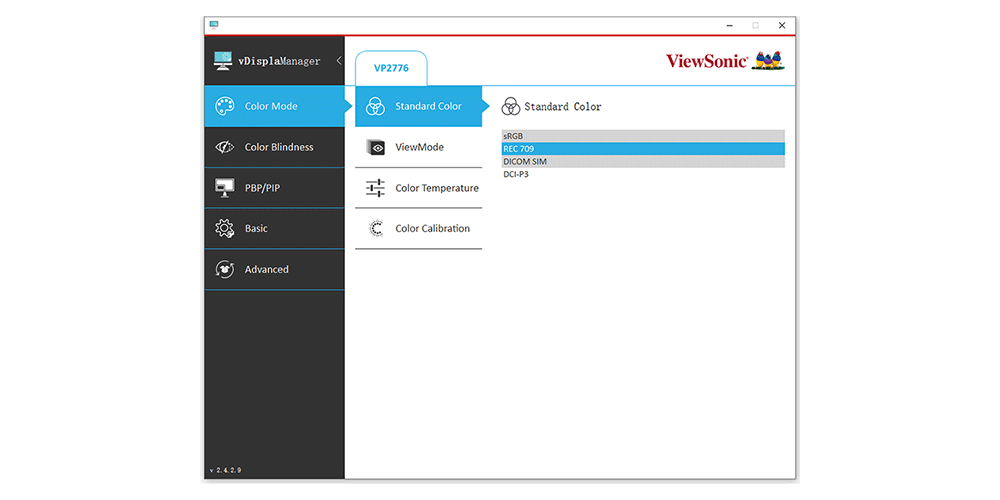Collapse the sidebar with the chevron arrow
The width and height of the screenshot is (1000, 500).
click(339, 61)
